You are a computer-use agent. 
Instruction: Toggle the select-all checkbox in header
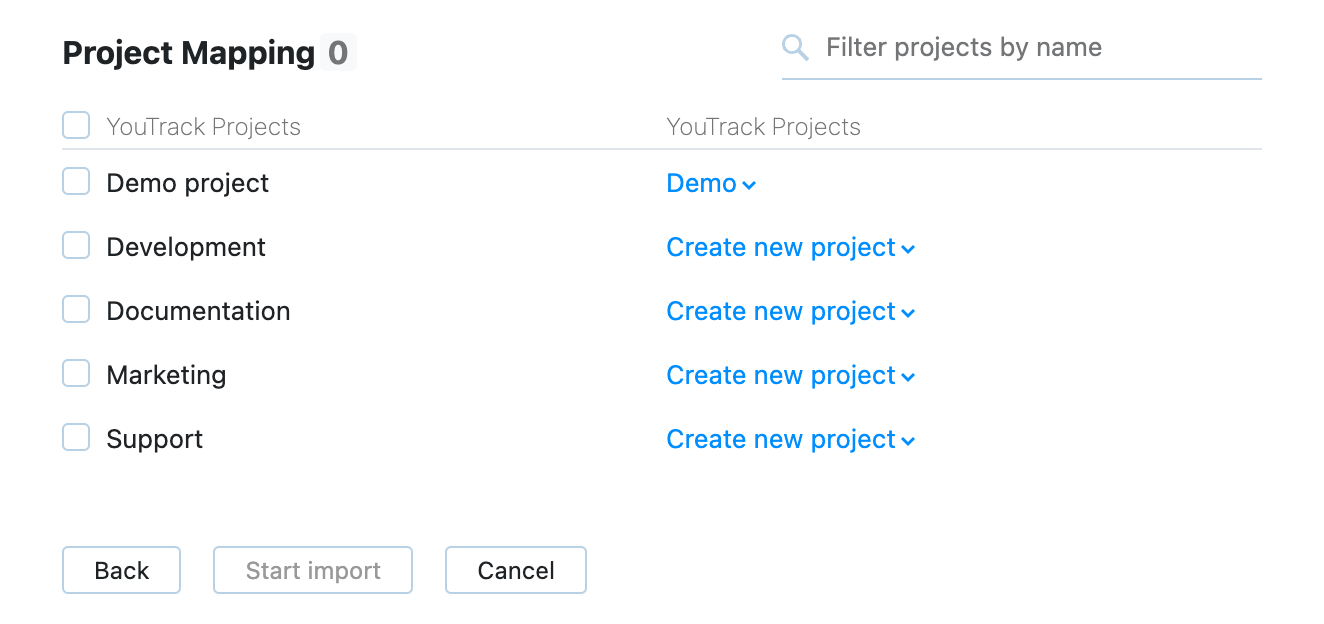tap(76, 126)
